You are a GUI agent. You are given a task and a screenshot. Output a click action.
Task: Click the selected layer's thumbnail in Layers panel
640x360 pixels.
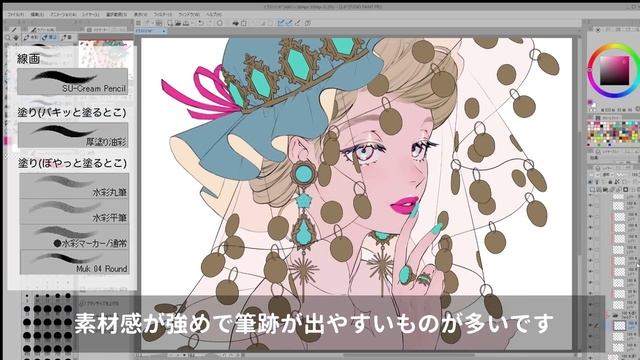(x=620, y=326)
